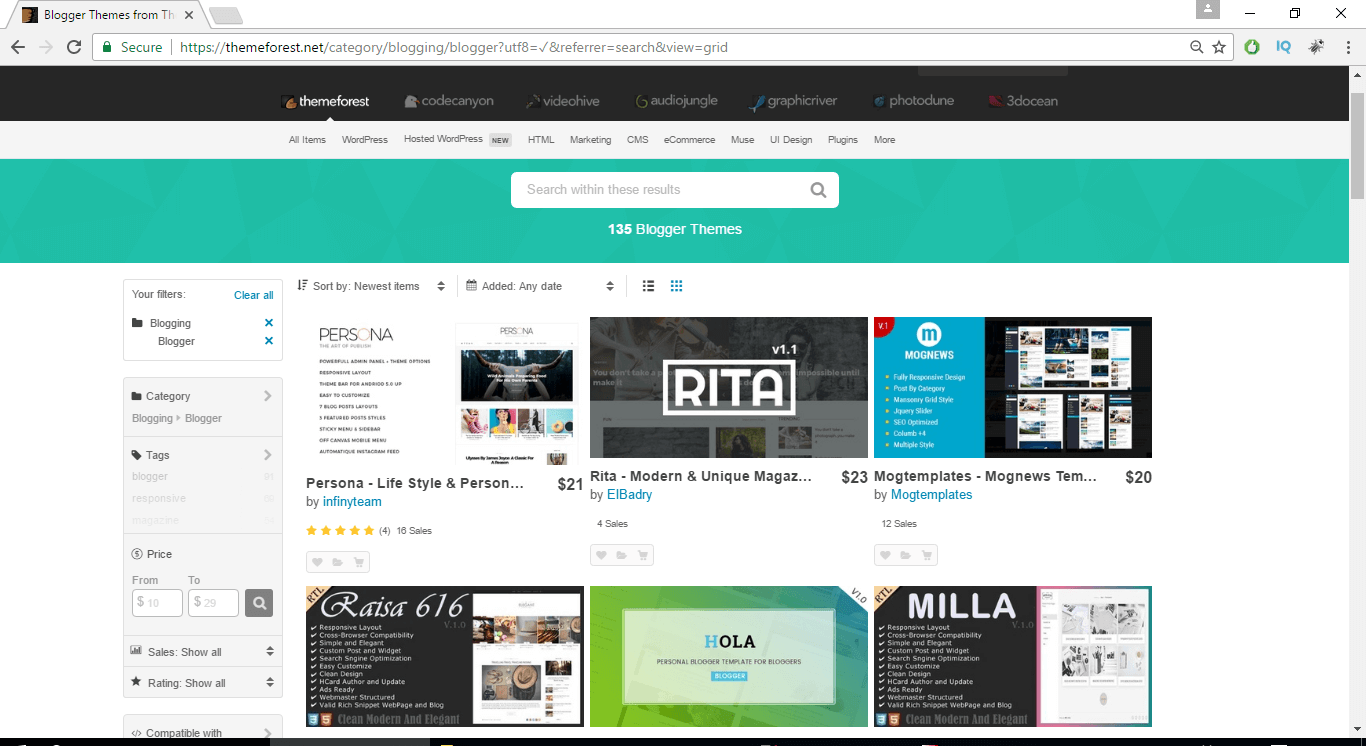This screenshot has height=746, width=1366.
Task: Favorite the Mogtemplates theme heart icon
Action: 885,555
